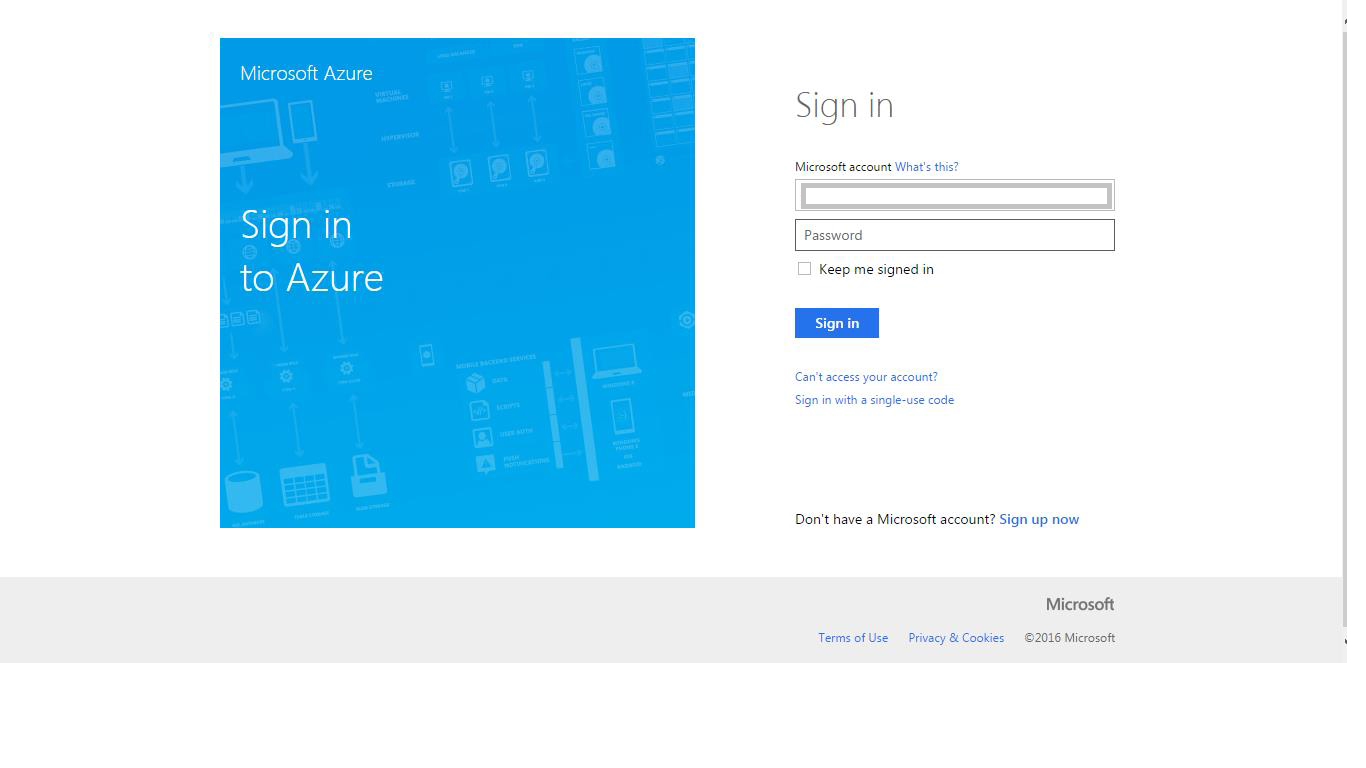Image resolution: width=1366 pixels, height=768 pixels.
Task: Click the Sign in to Azure banner text
Action: [x=312, y=251]
